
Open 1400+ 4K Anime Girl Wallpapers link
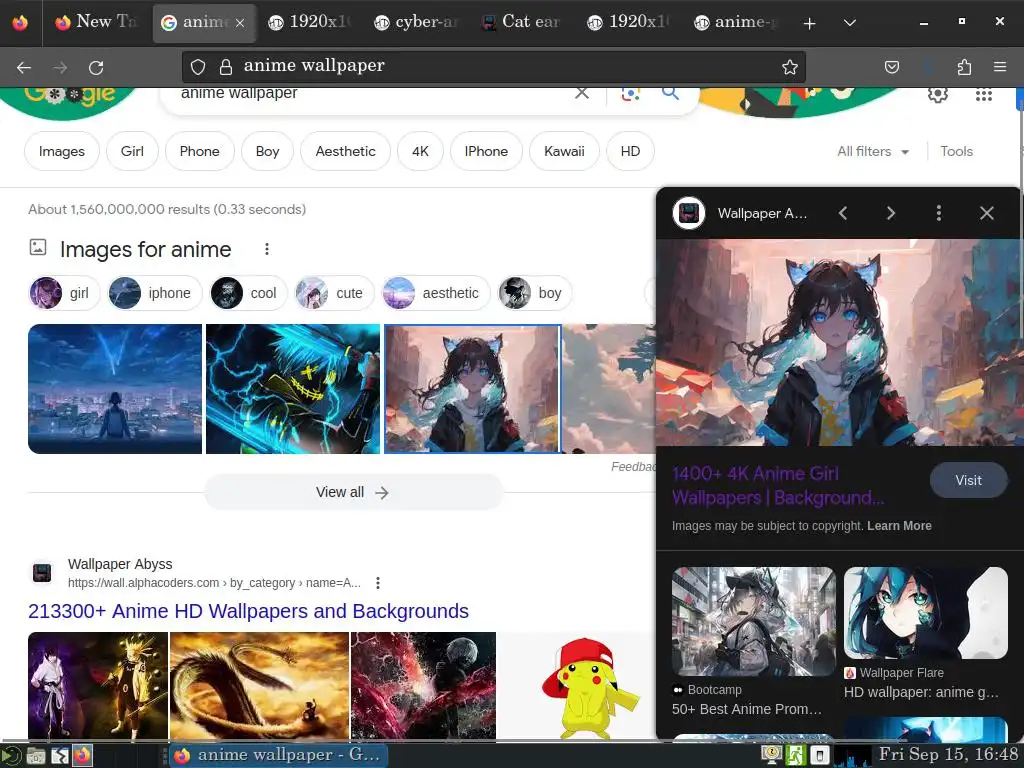(778, 486)
